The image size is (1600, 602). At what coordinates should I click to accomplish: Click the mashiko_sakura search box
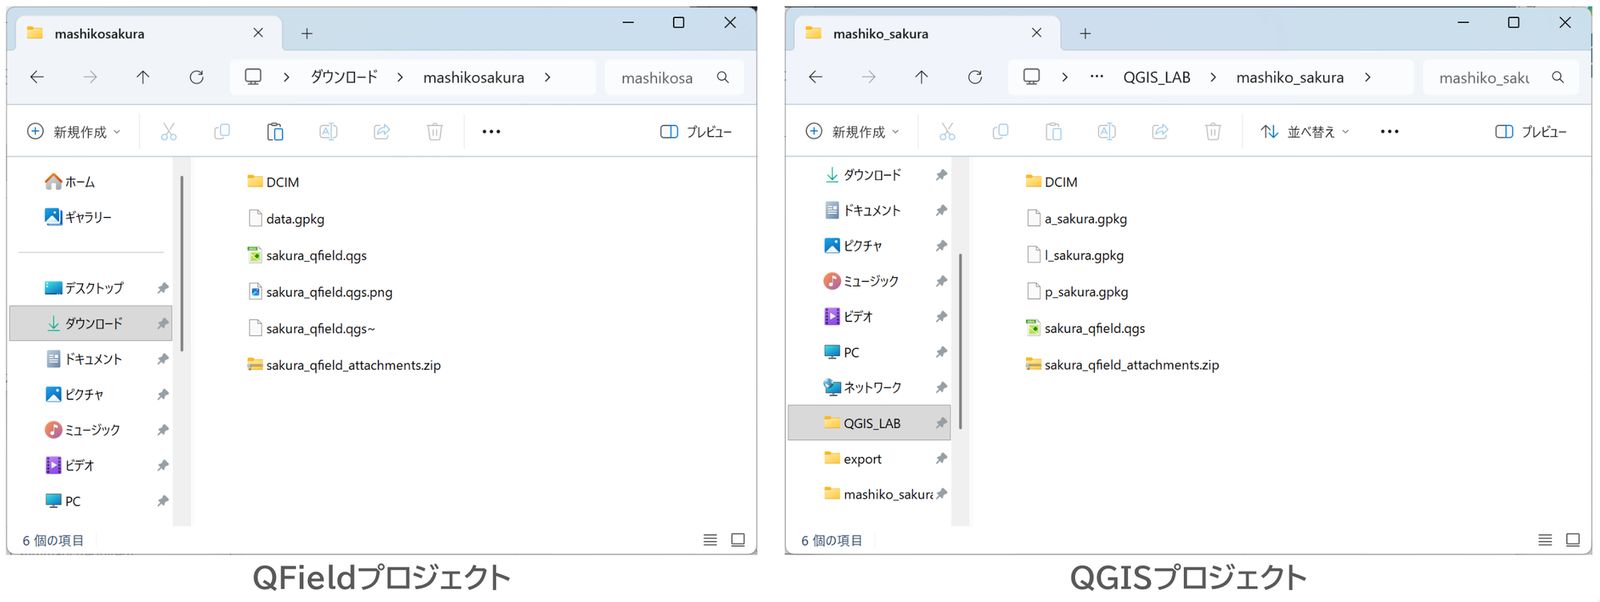pyautogui.click(x=1500, y=77)
